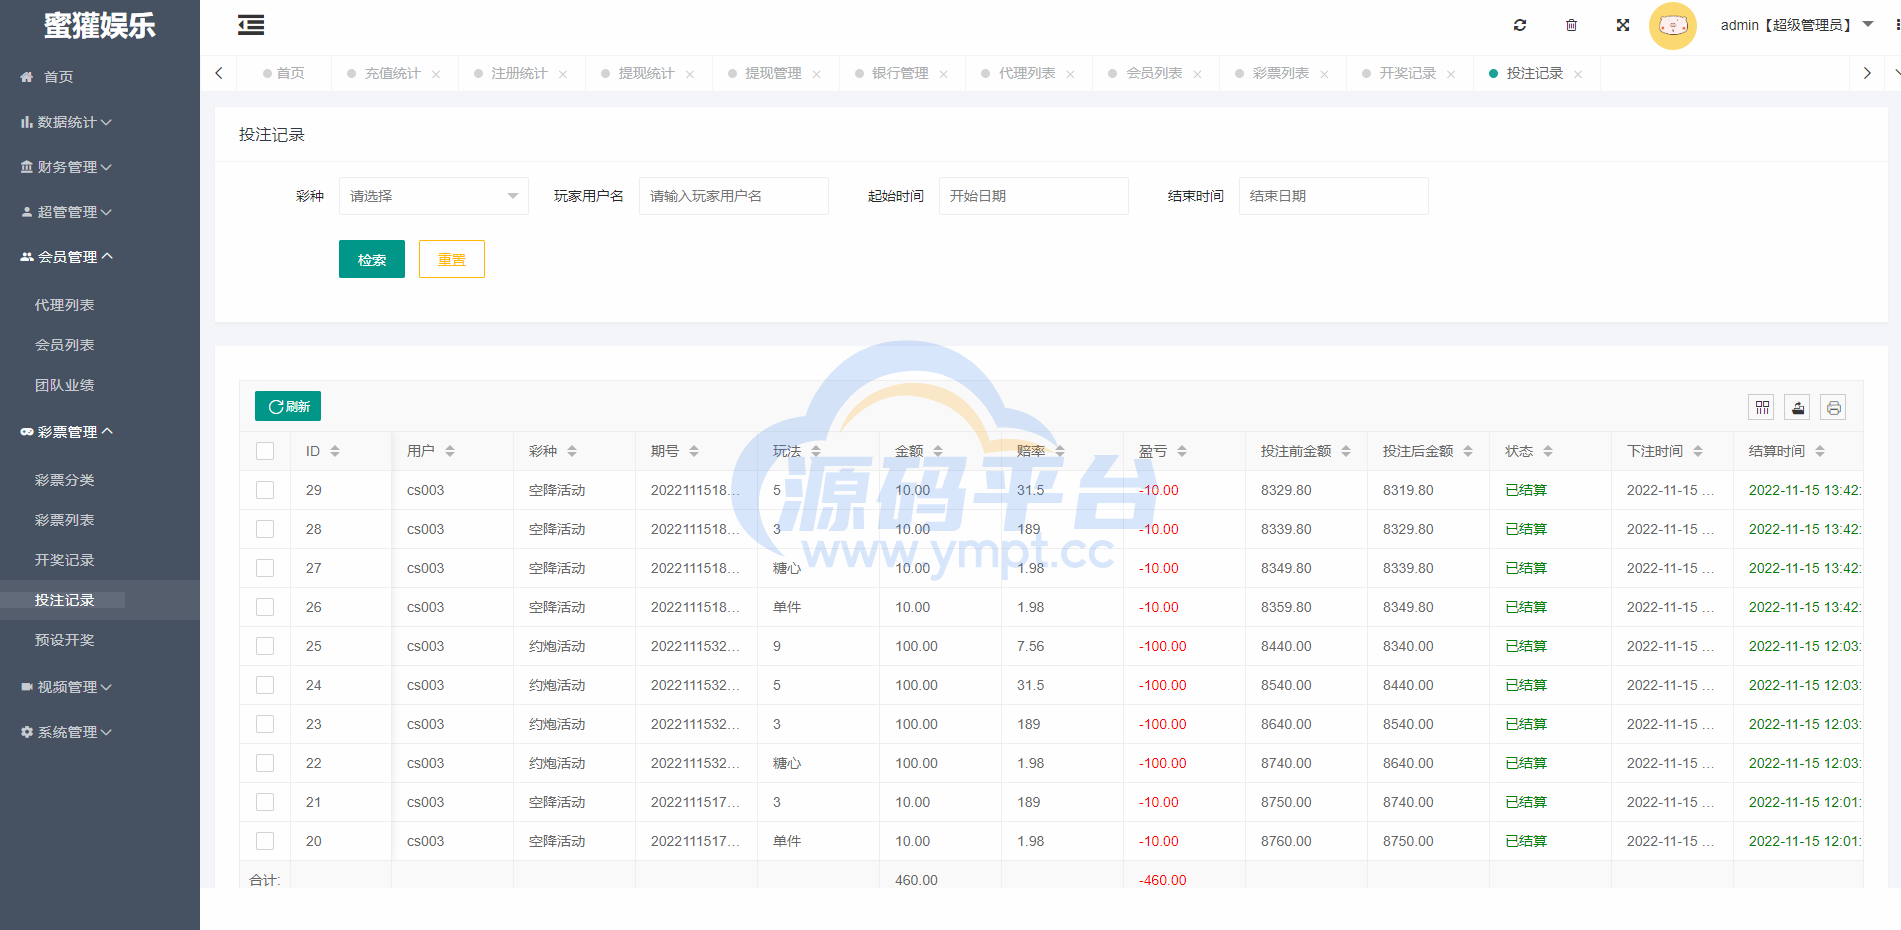1901x930 pixels.
Task: Check the row with ID 26
Action: point(265,607)
